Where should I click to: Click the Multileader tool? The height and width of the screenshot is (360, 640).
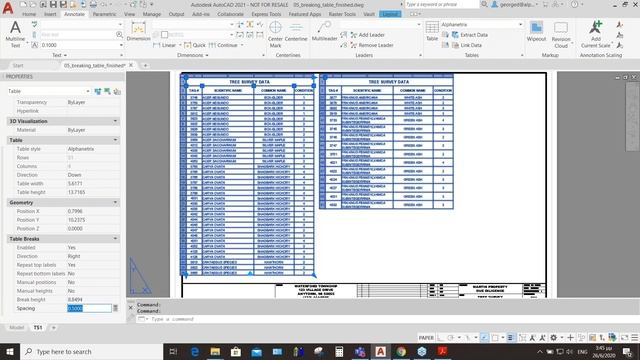pos(324,31)
